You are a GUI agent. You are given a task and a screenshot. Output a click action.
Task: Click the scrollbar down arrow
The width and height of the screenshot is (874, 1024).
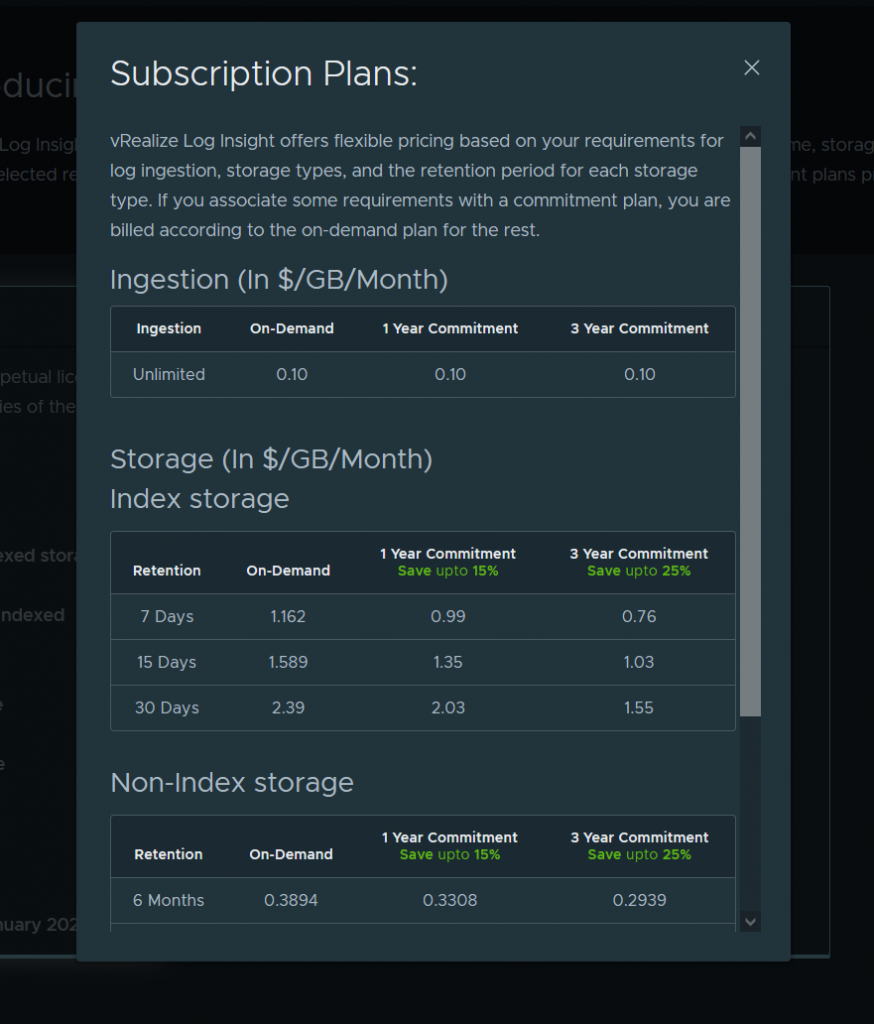pos(751,921)
